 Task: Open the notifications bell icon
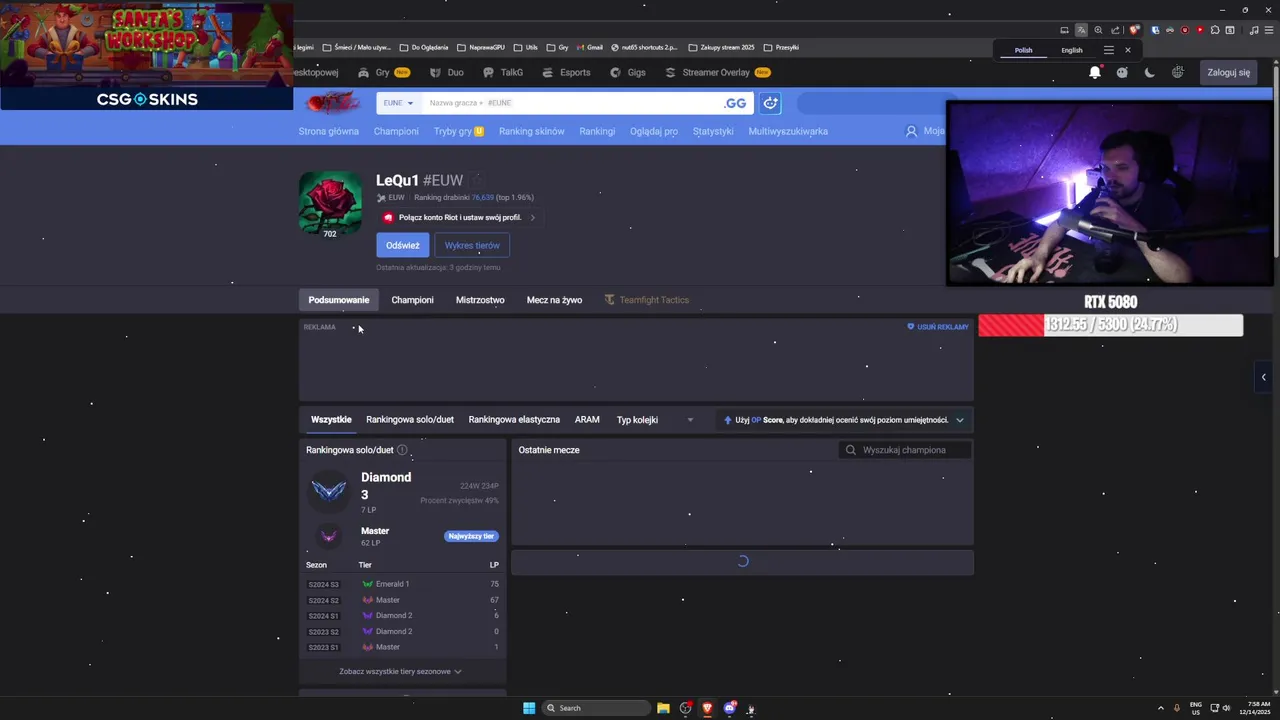pyautogui.click(x=1095, y=72)
